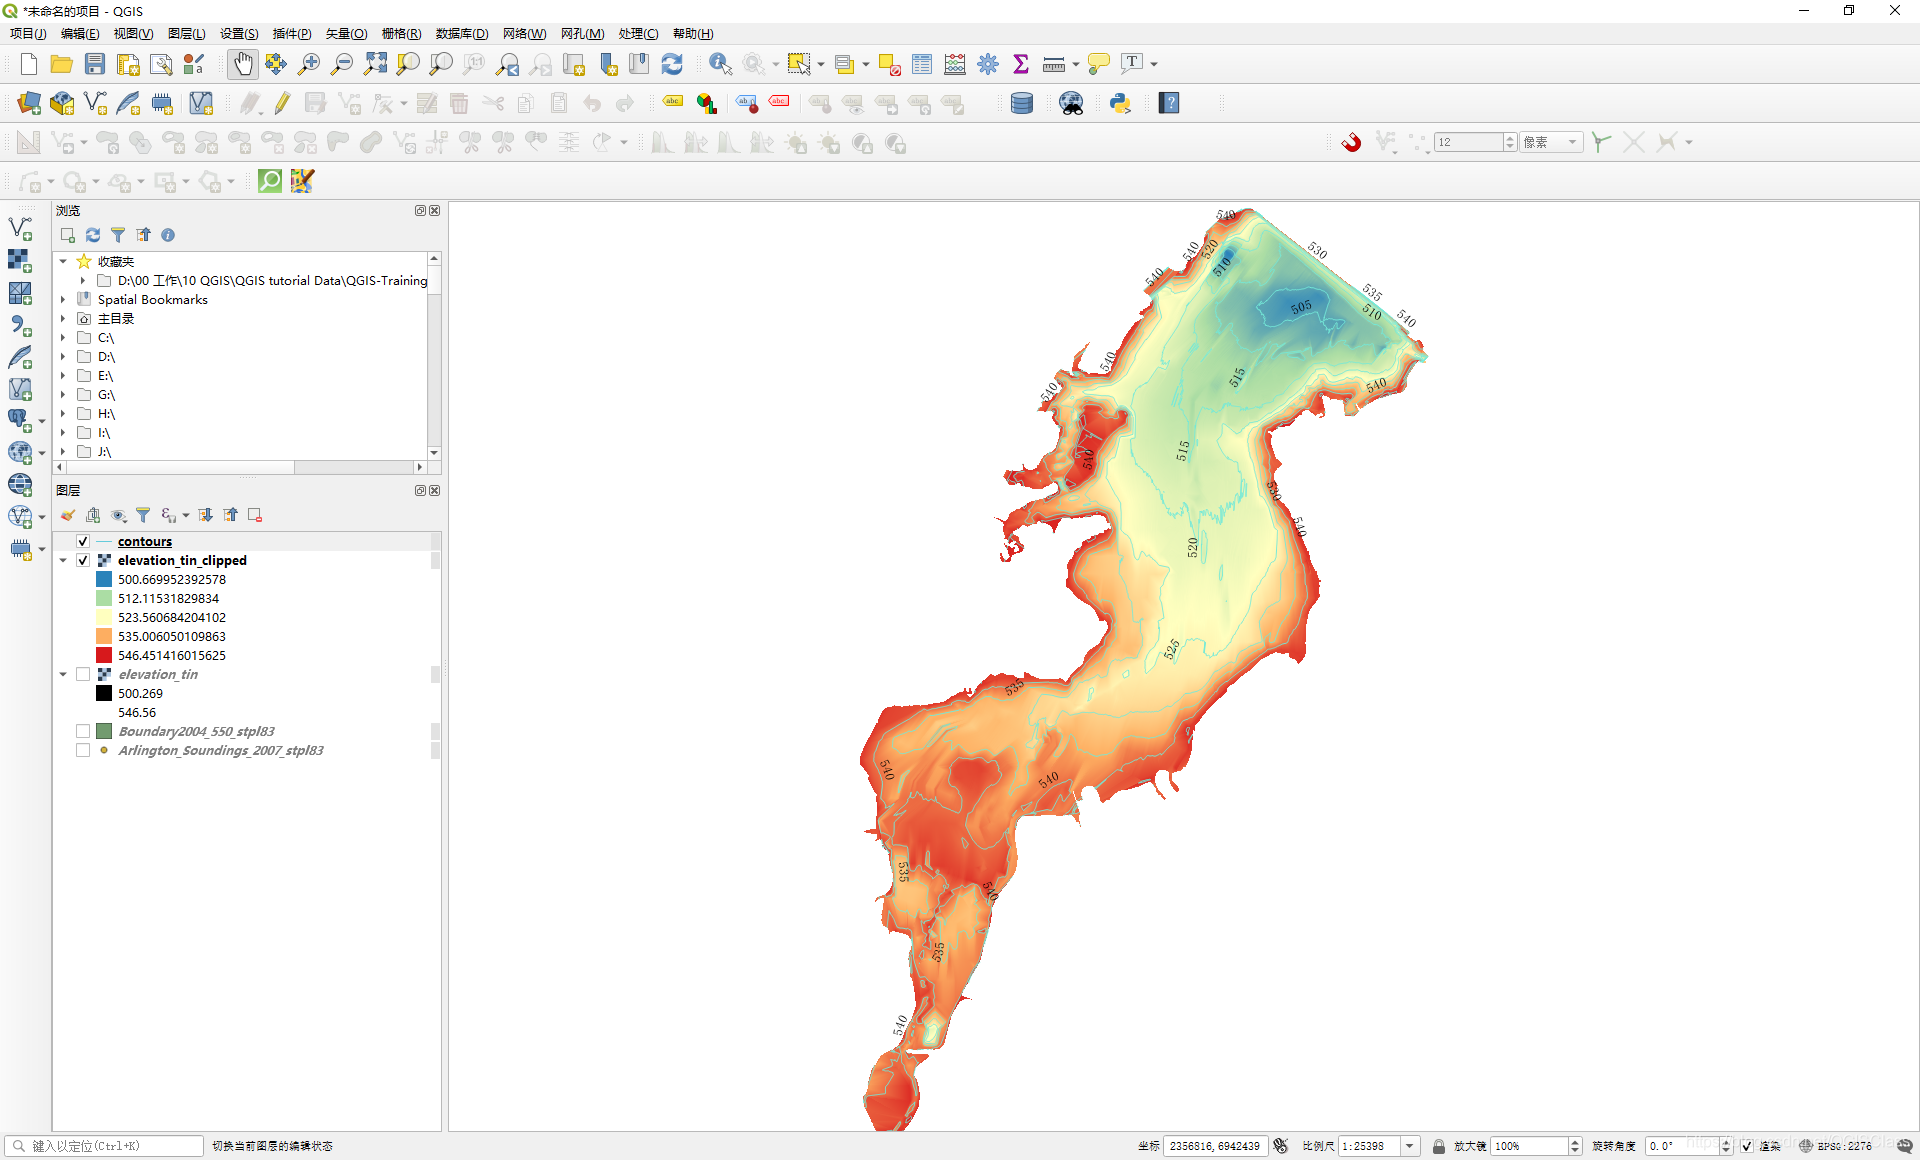This screenshot has height=1160, width=1920.
Task: Check Arlington_Soundings_2007_stpl83 layer visibility
Action: point(83,750)
